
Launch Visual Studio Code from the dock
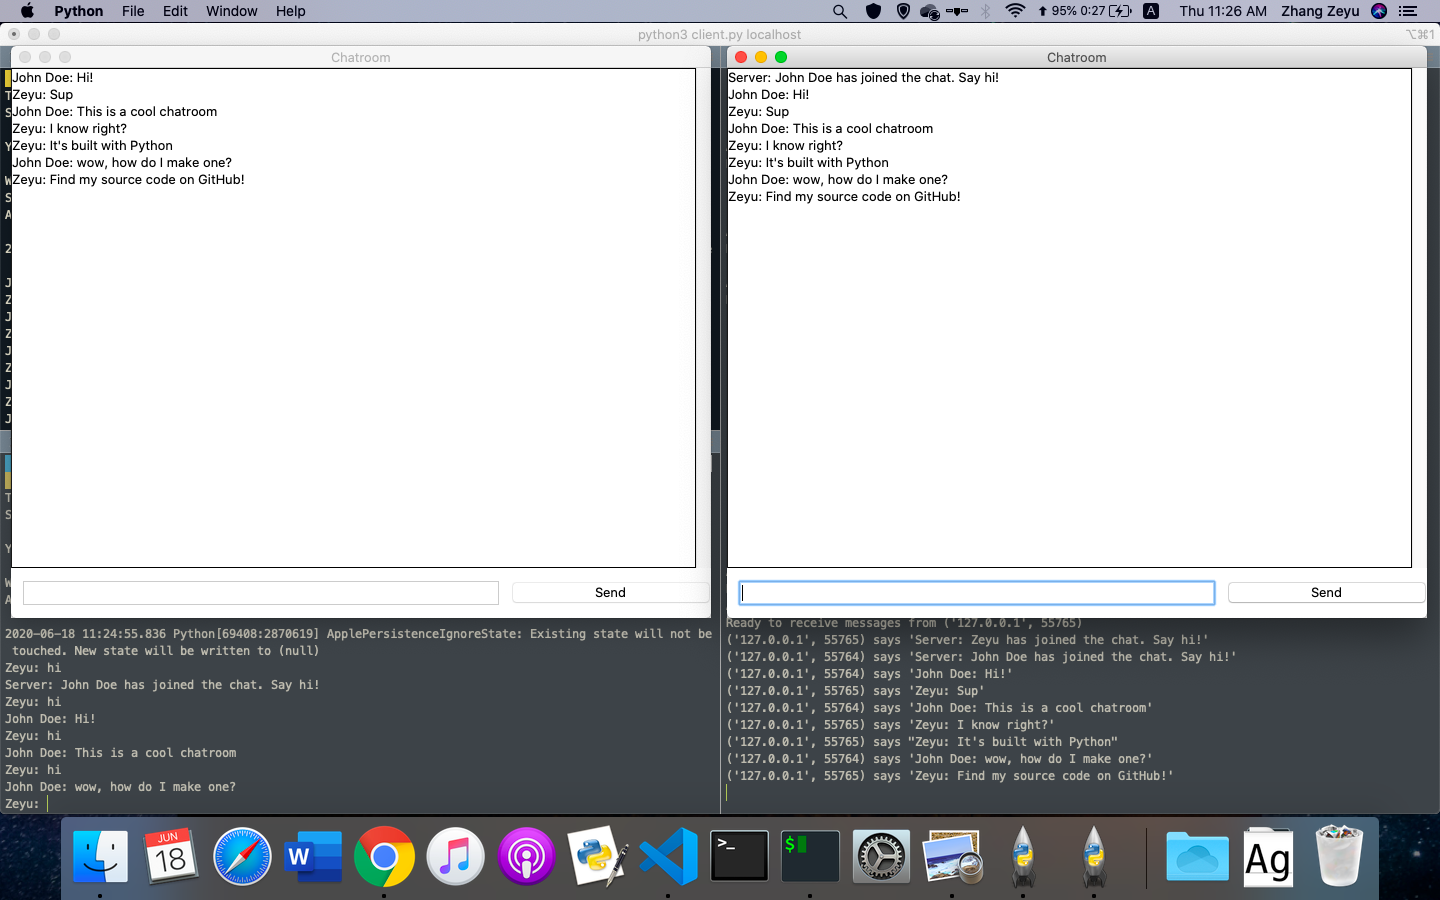coord(668,856)
